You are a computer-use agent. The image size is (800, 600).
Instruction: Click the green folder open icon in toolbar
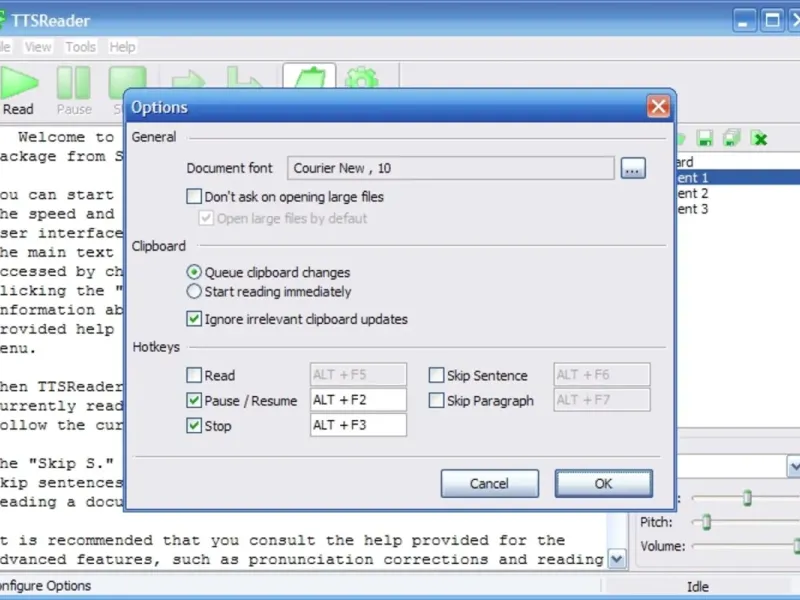coord(309,78)
